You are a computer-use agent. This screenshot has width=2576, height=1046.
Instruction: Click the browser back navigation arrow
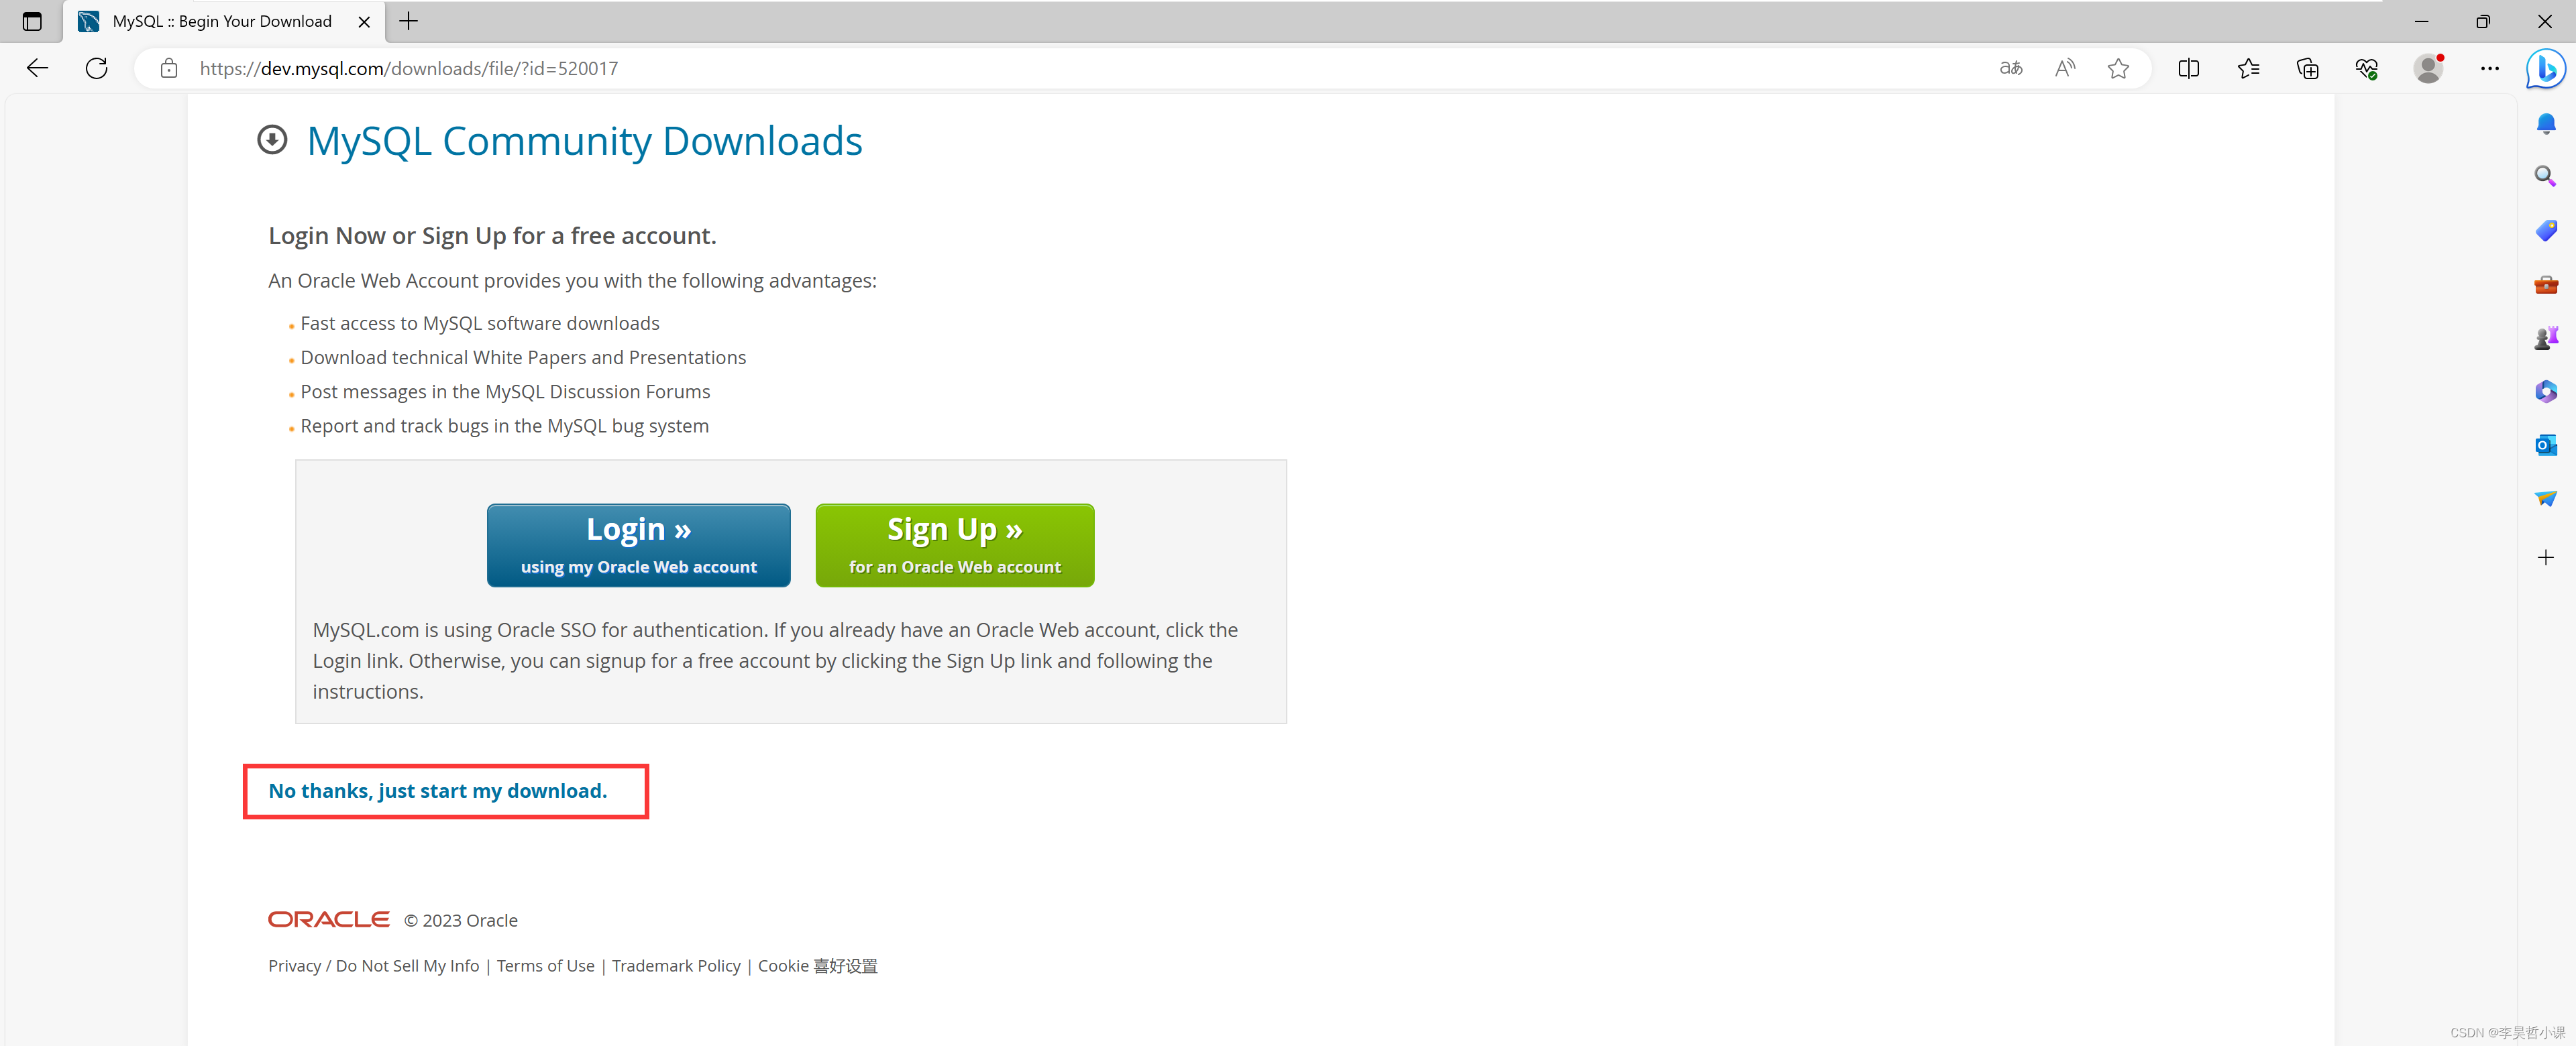click(36, 67)
